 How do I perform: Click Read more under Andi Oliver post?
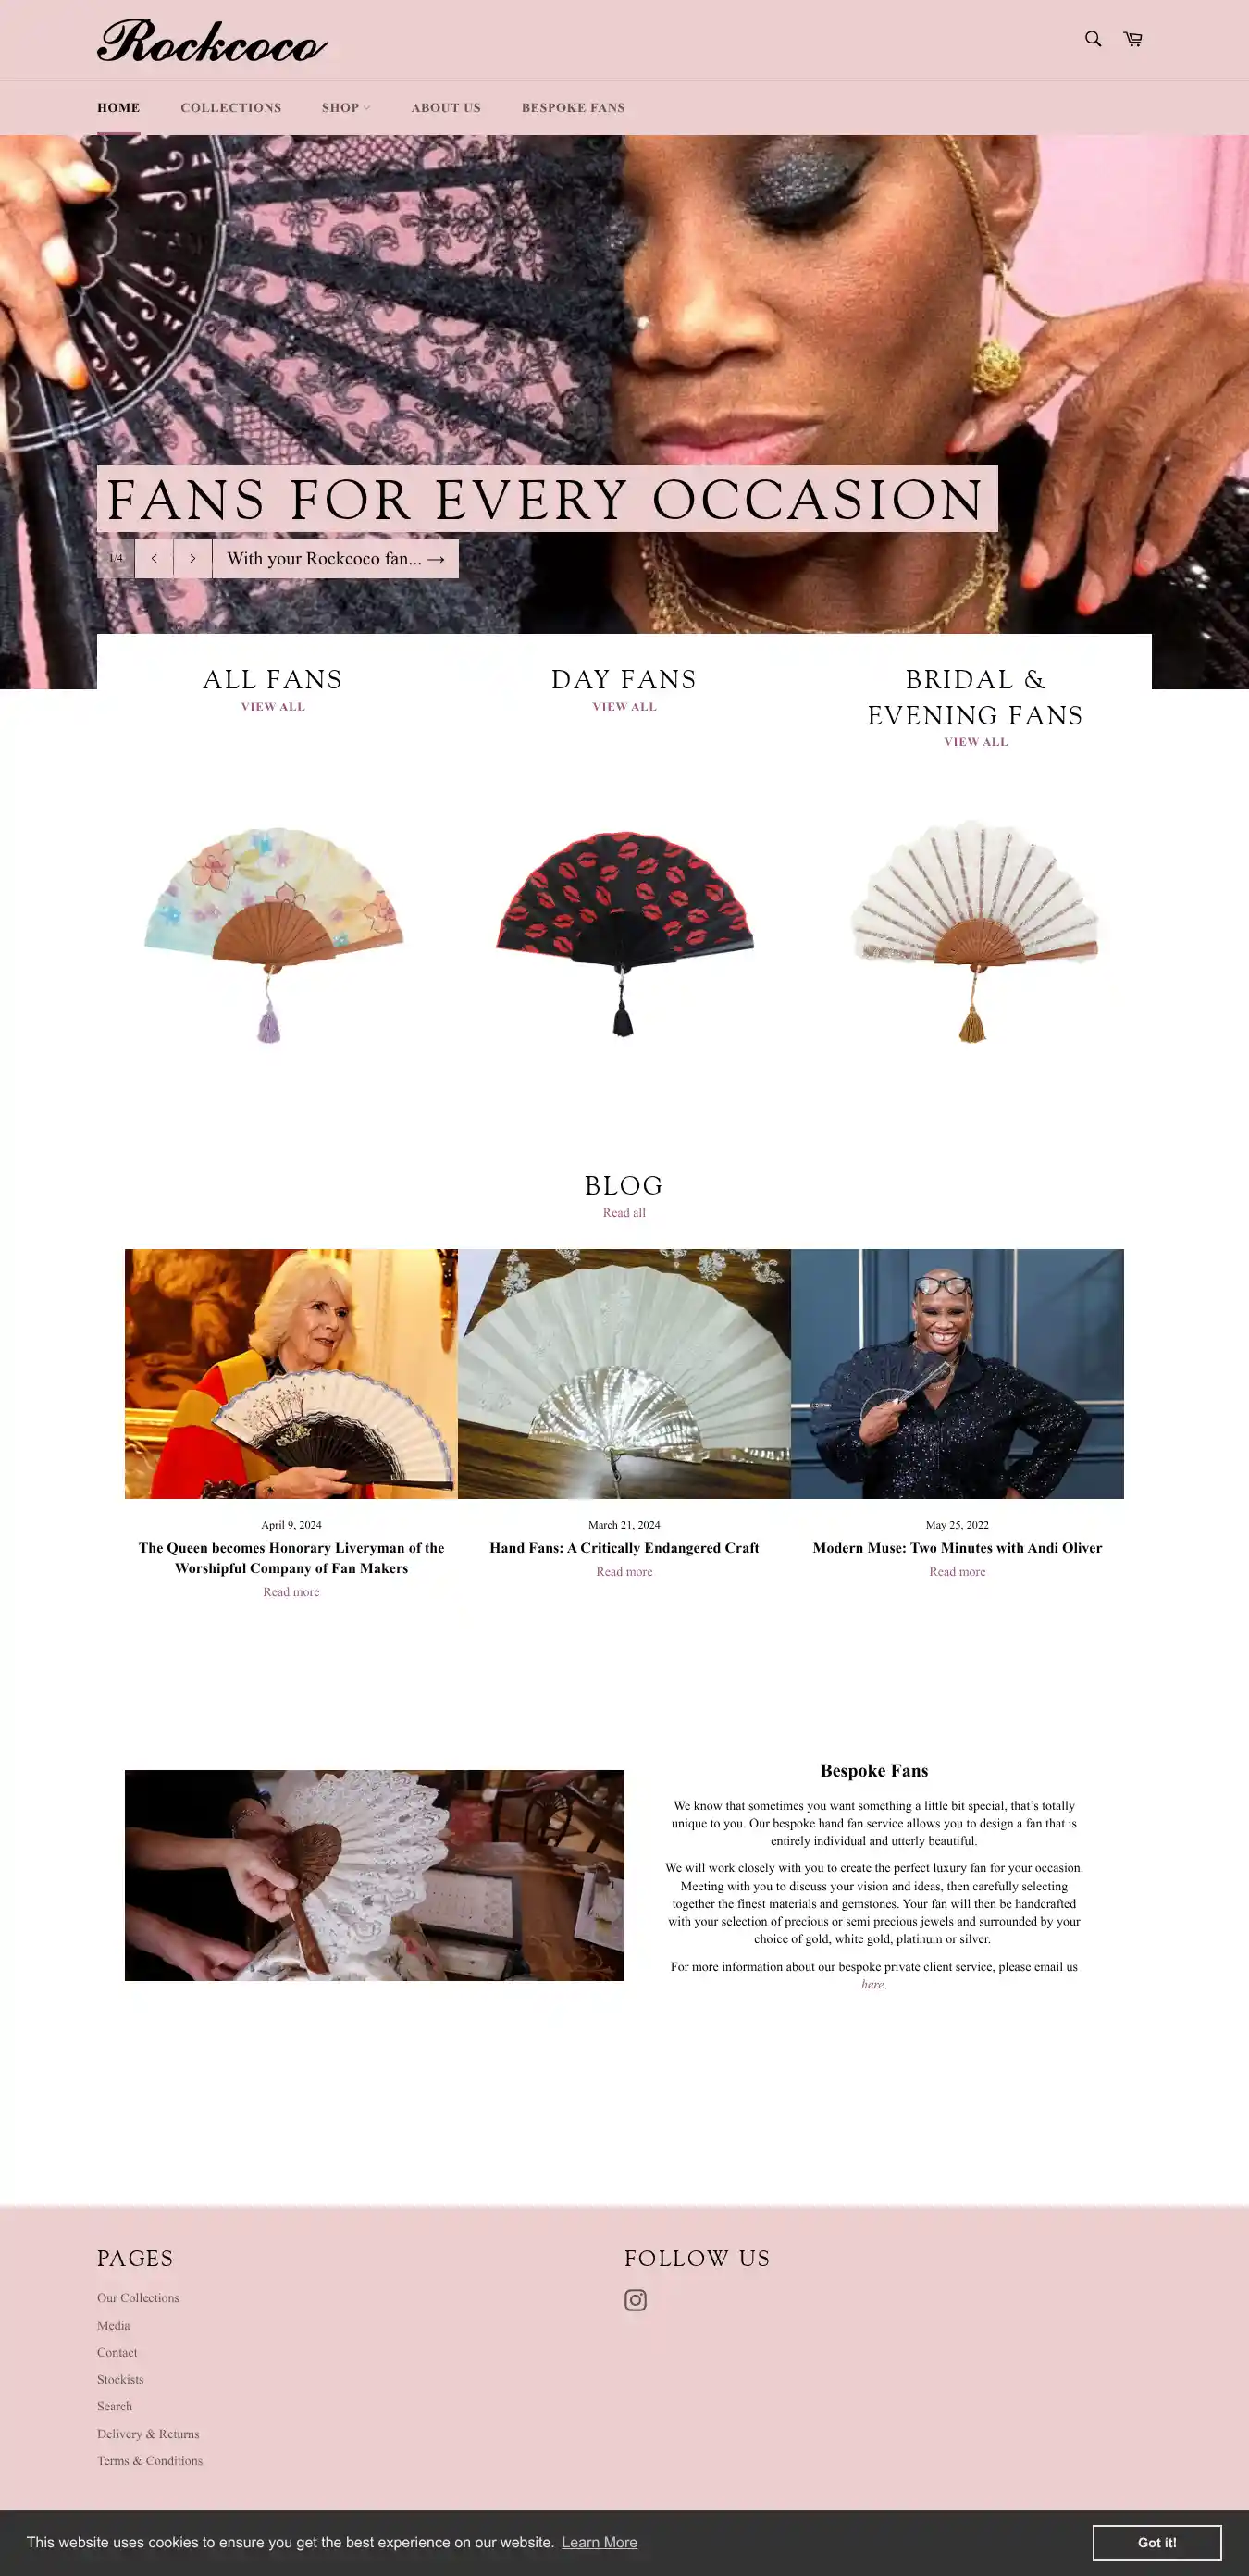coord(957,1572)
